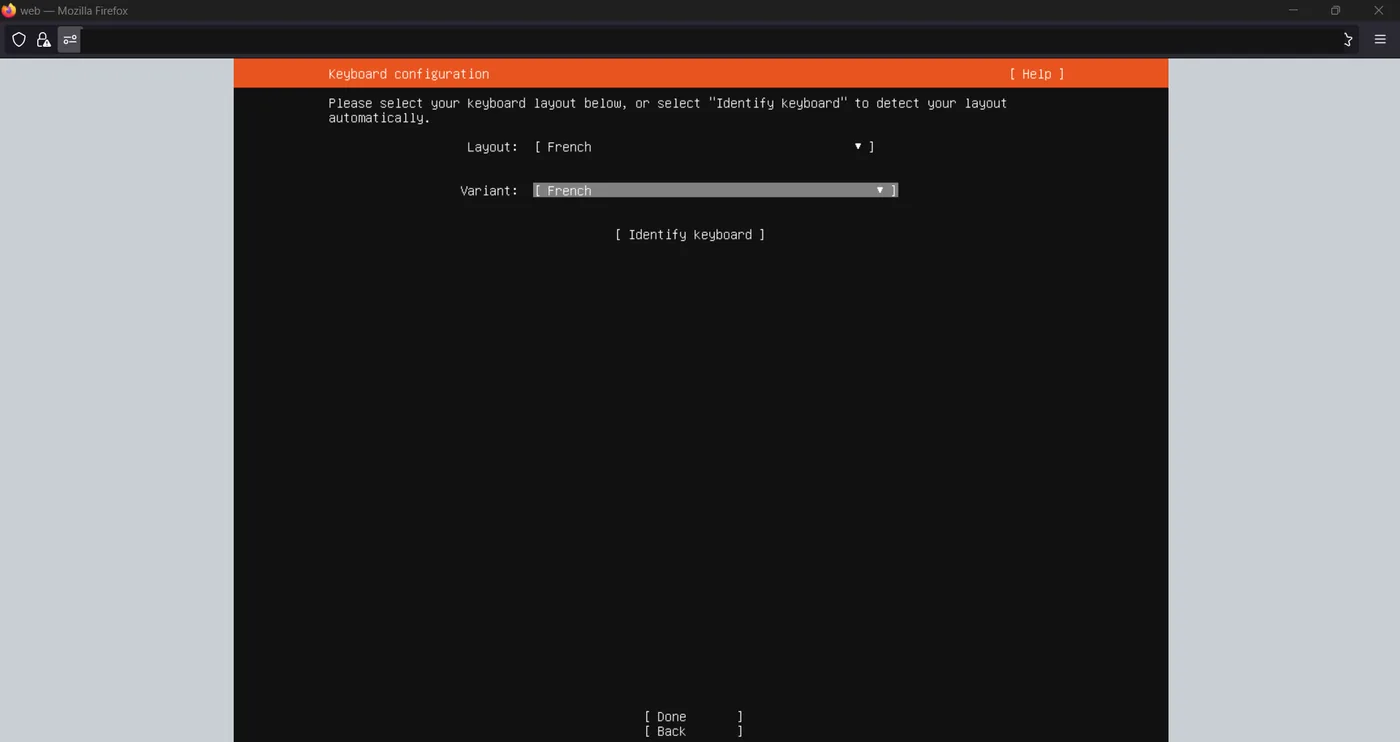Restore down the Firefox window
1400x742 pixels.
click(1335, 11)
